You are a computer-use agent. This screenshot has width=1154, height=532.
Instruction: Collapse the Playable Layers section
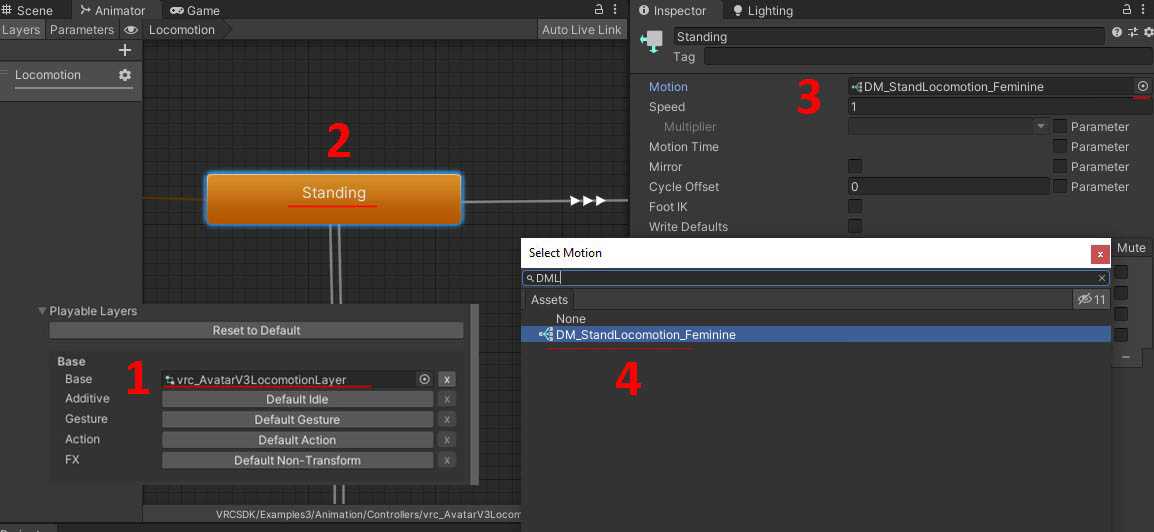(x=43, y=311)
